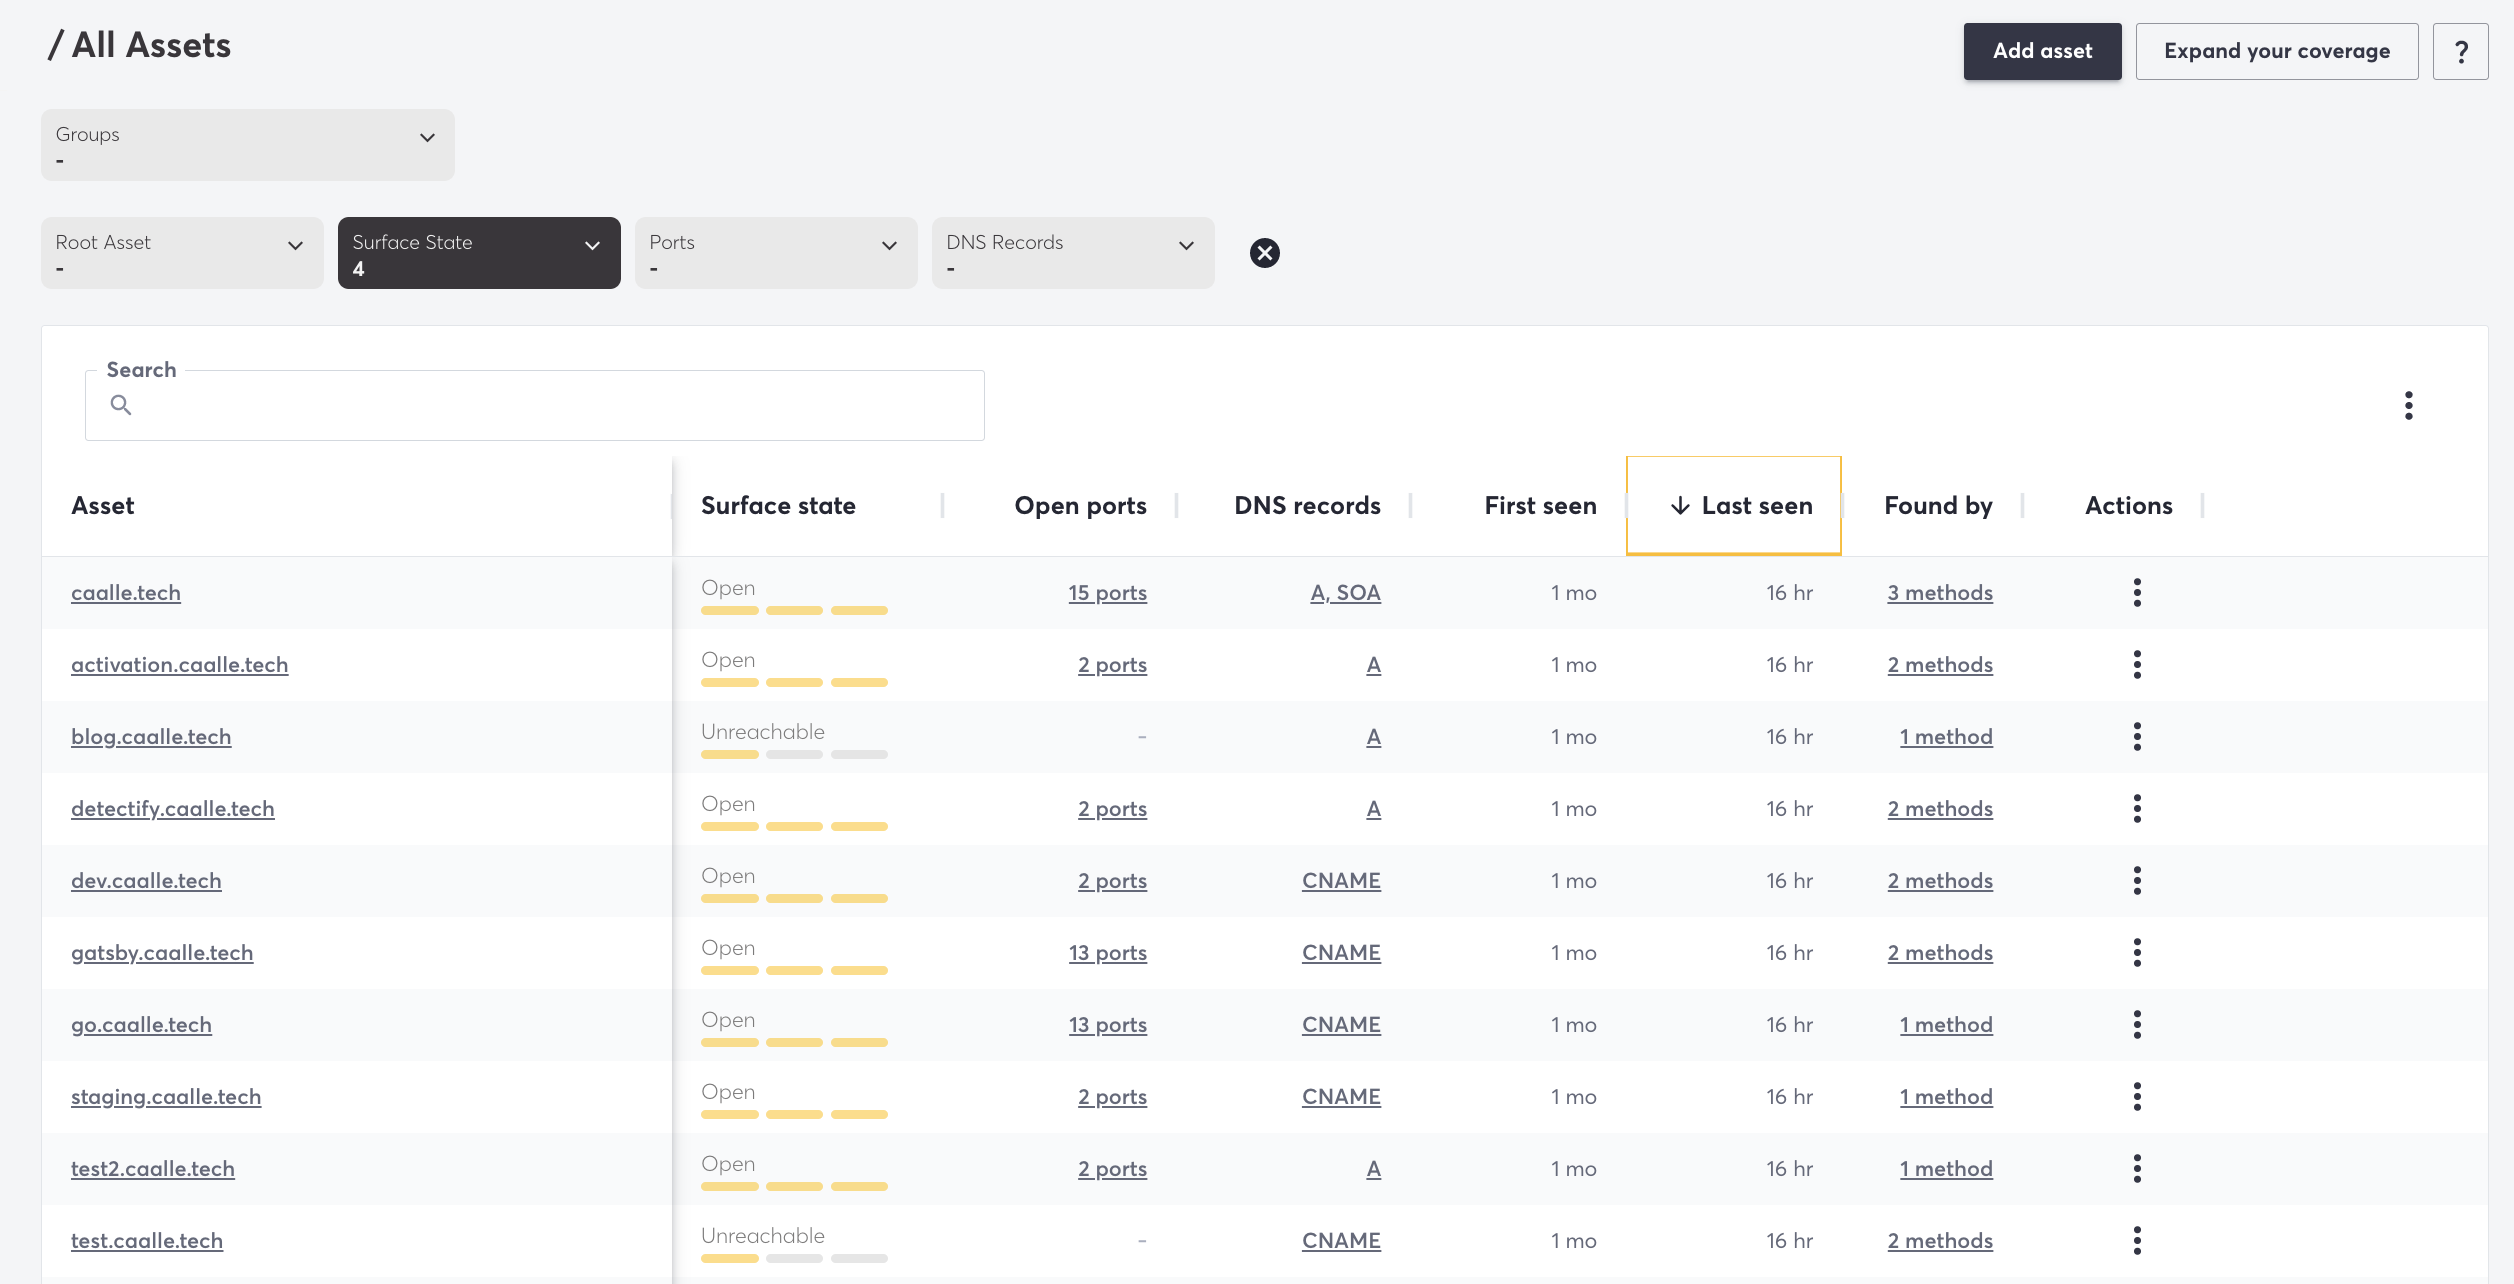Image resolution: width=2514 pixels, height=1284 pixels.
Task: Click inside the Search input field
Action: (x=534, y=405)
